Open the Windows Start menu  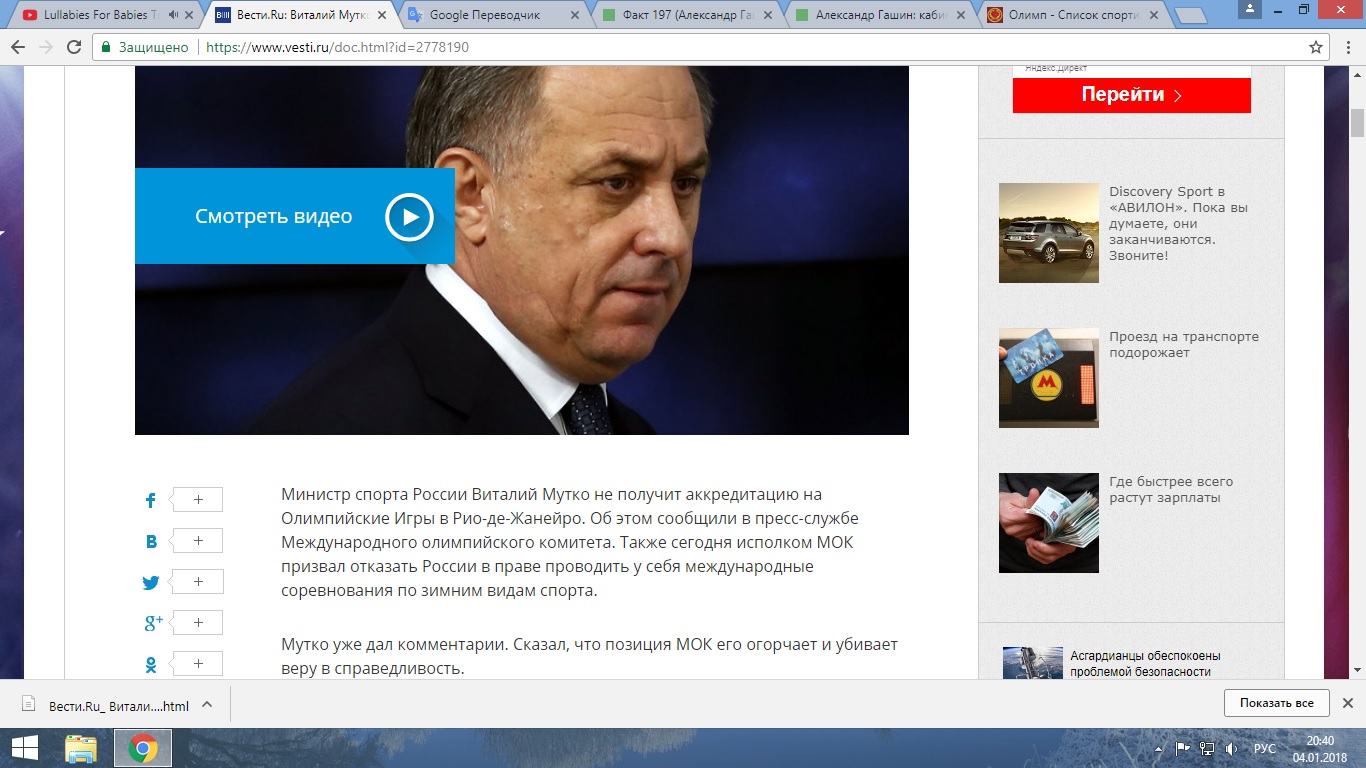[24, 748]
